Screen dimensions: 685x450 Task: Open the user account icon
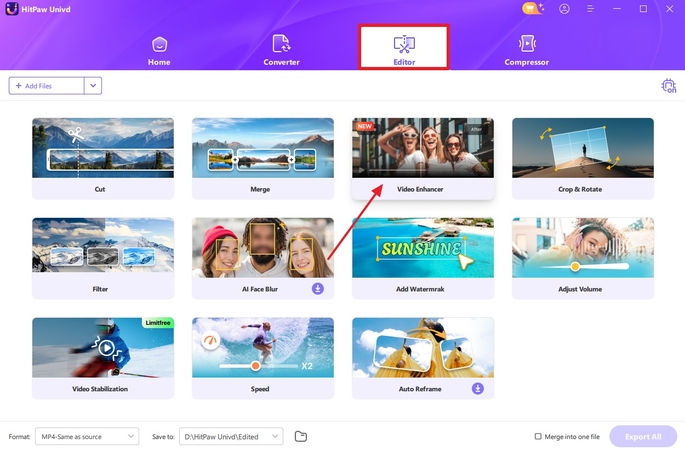pyautogui.click(x=564, y=9)
